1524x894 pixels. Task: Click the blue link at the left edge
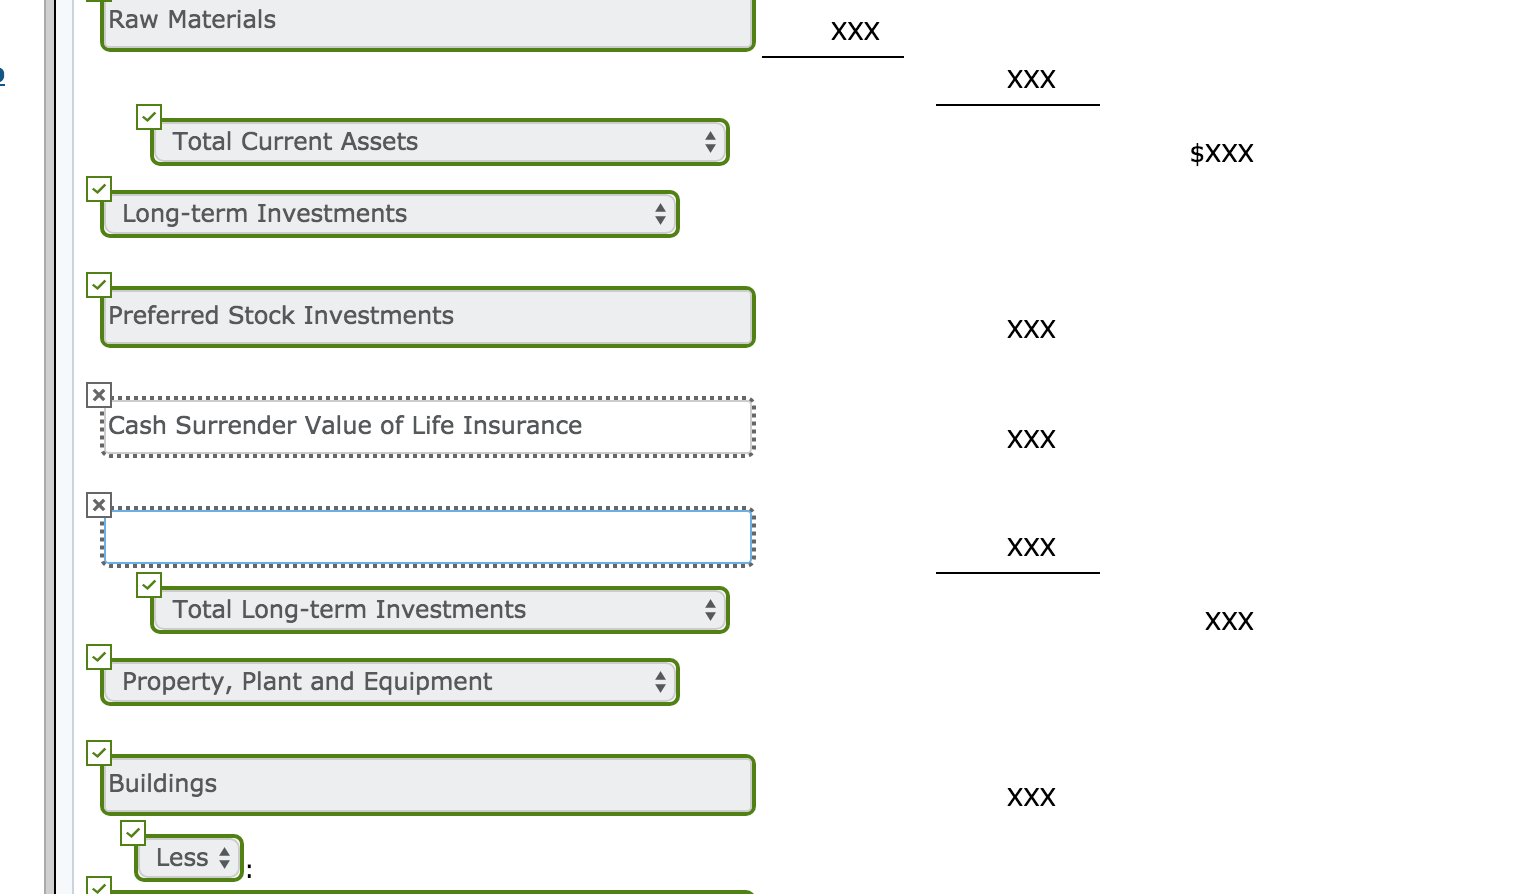pyautogui.click(x=3, y=76)
